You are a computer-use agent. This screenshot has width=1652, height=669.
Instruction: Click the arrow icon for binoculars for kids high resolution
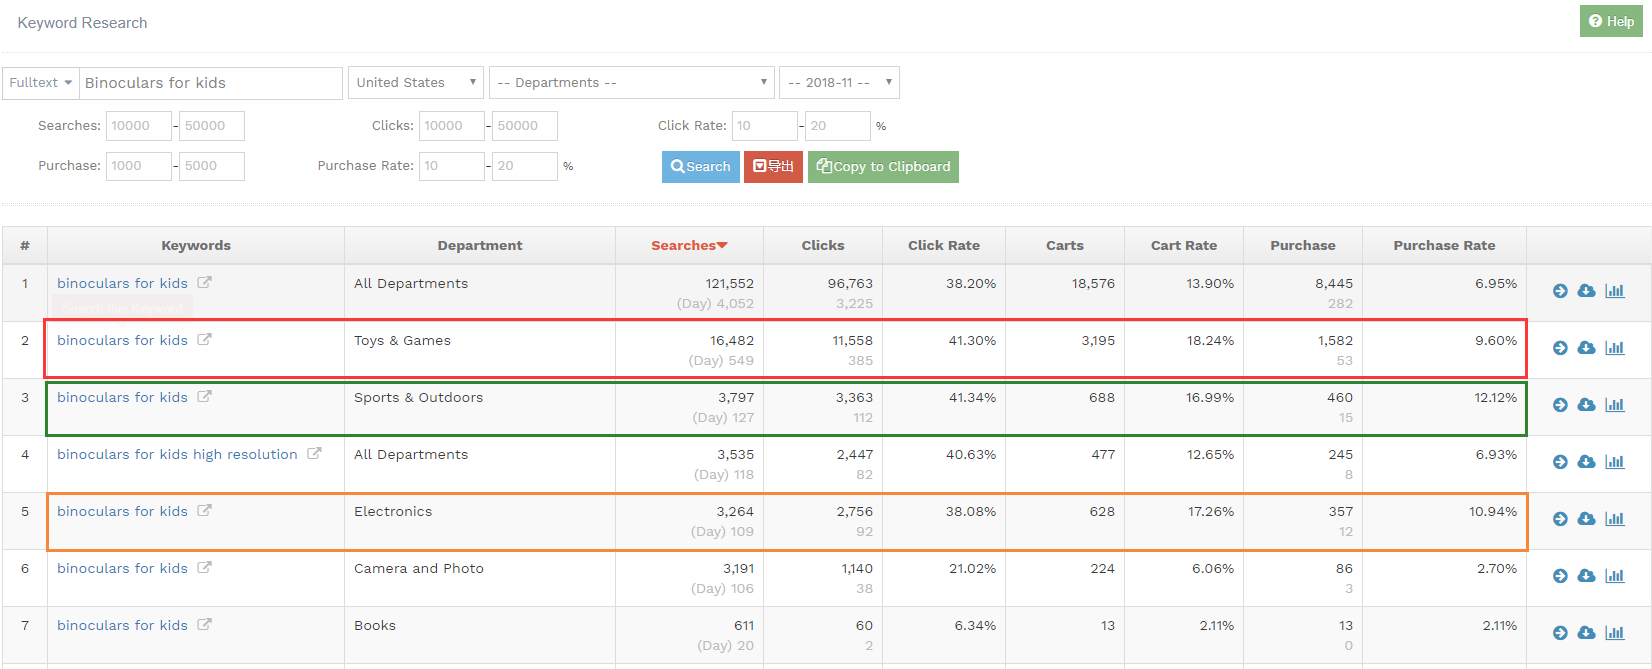point(1560,462)
